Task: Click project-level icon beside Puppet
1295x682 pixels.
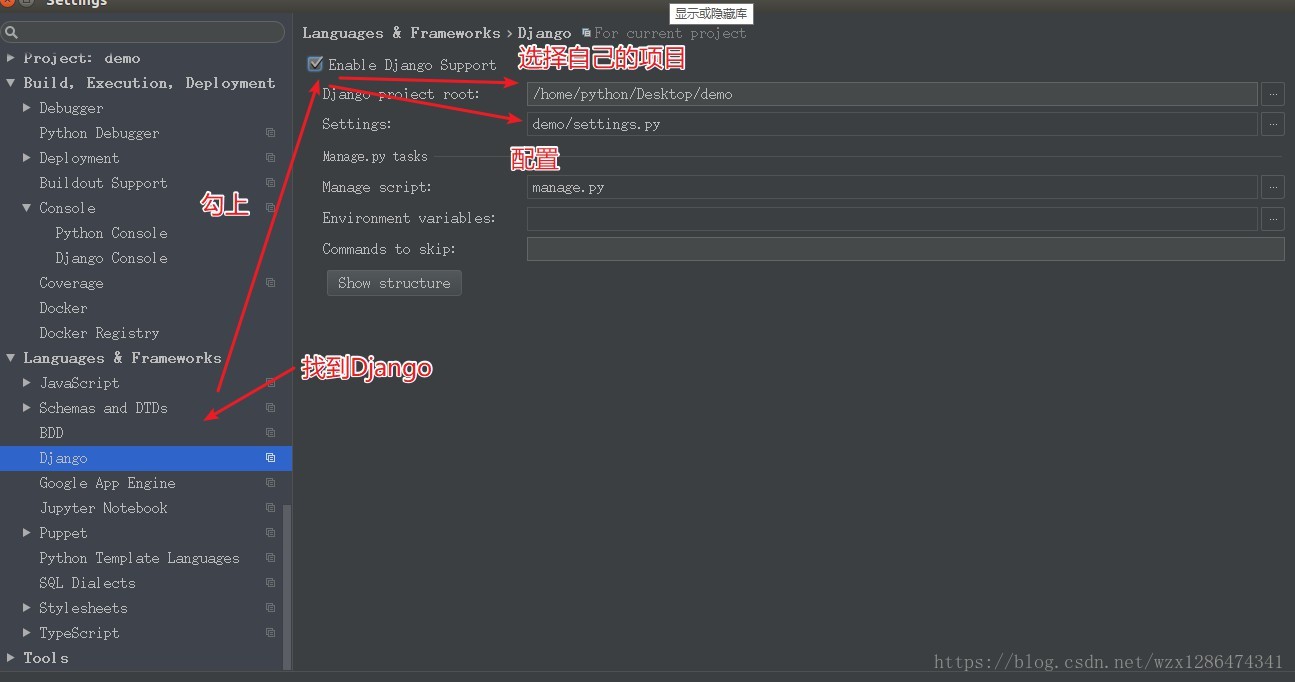Action: (x=270, y=533)
